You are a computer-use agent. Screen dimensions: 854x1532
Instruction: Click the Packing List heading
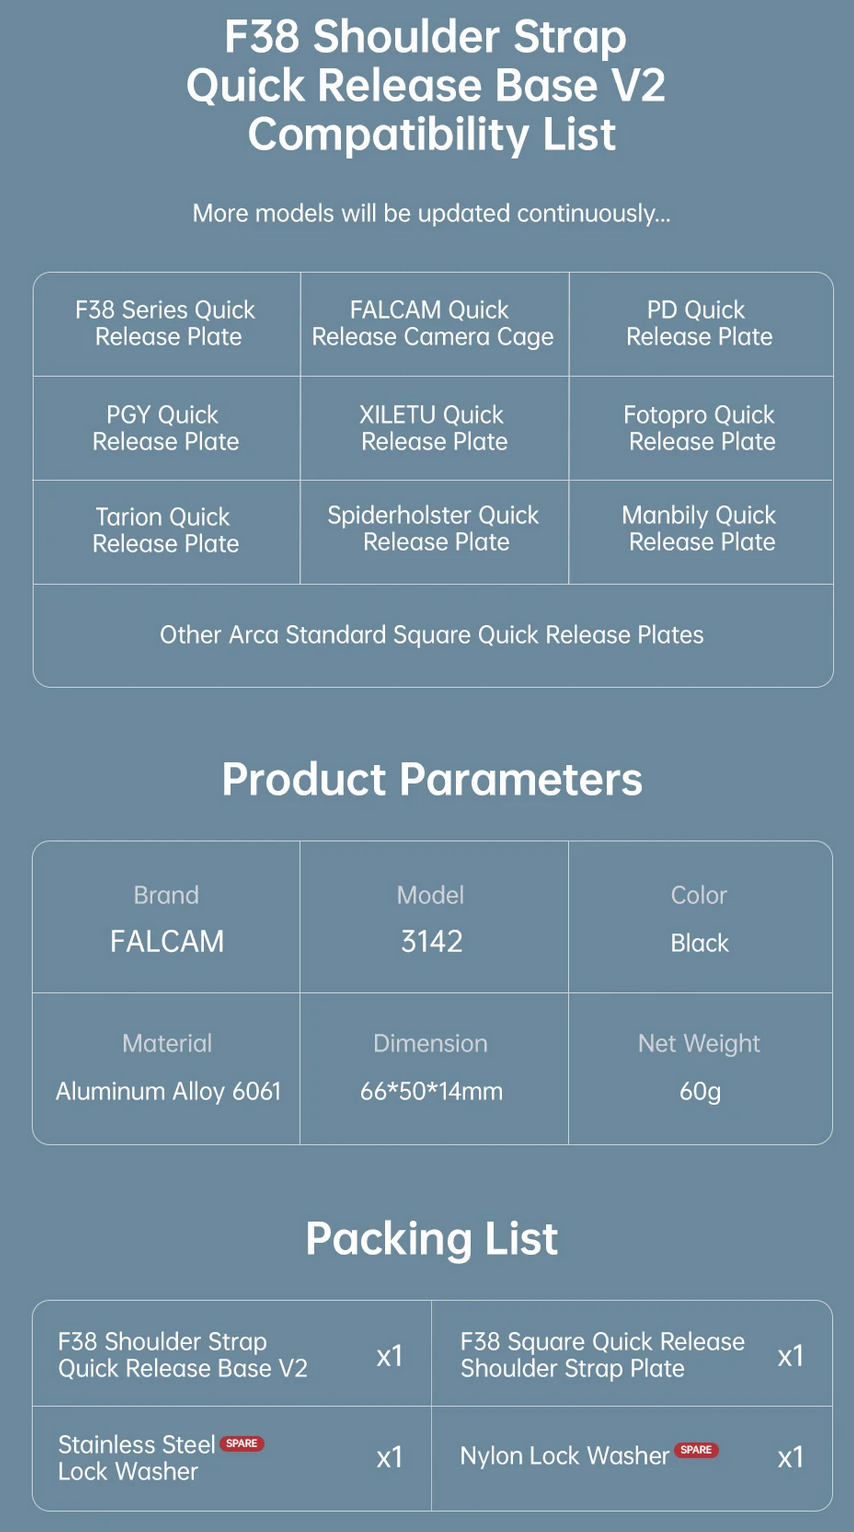(x=432, y=1238)
